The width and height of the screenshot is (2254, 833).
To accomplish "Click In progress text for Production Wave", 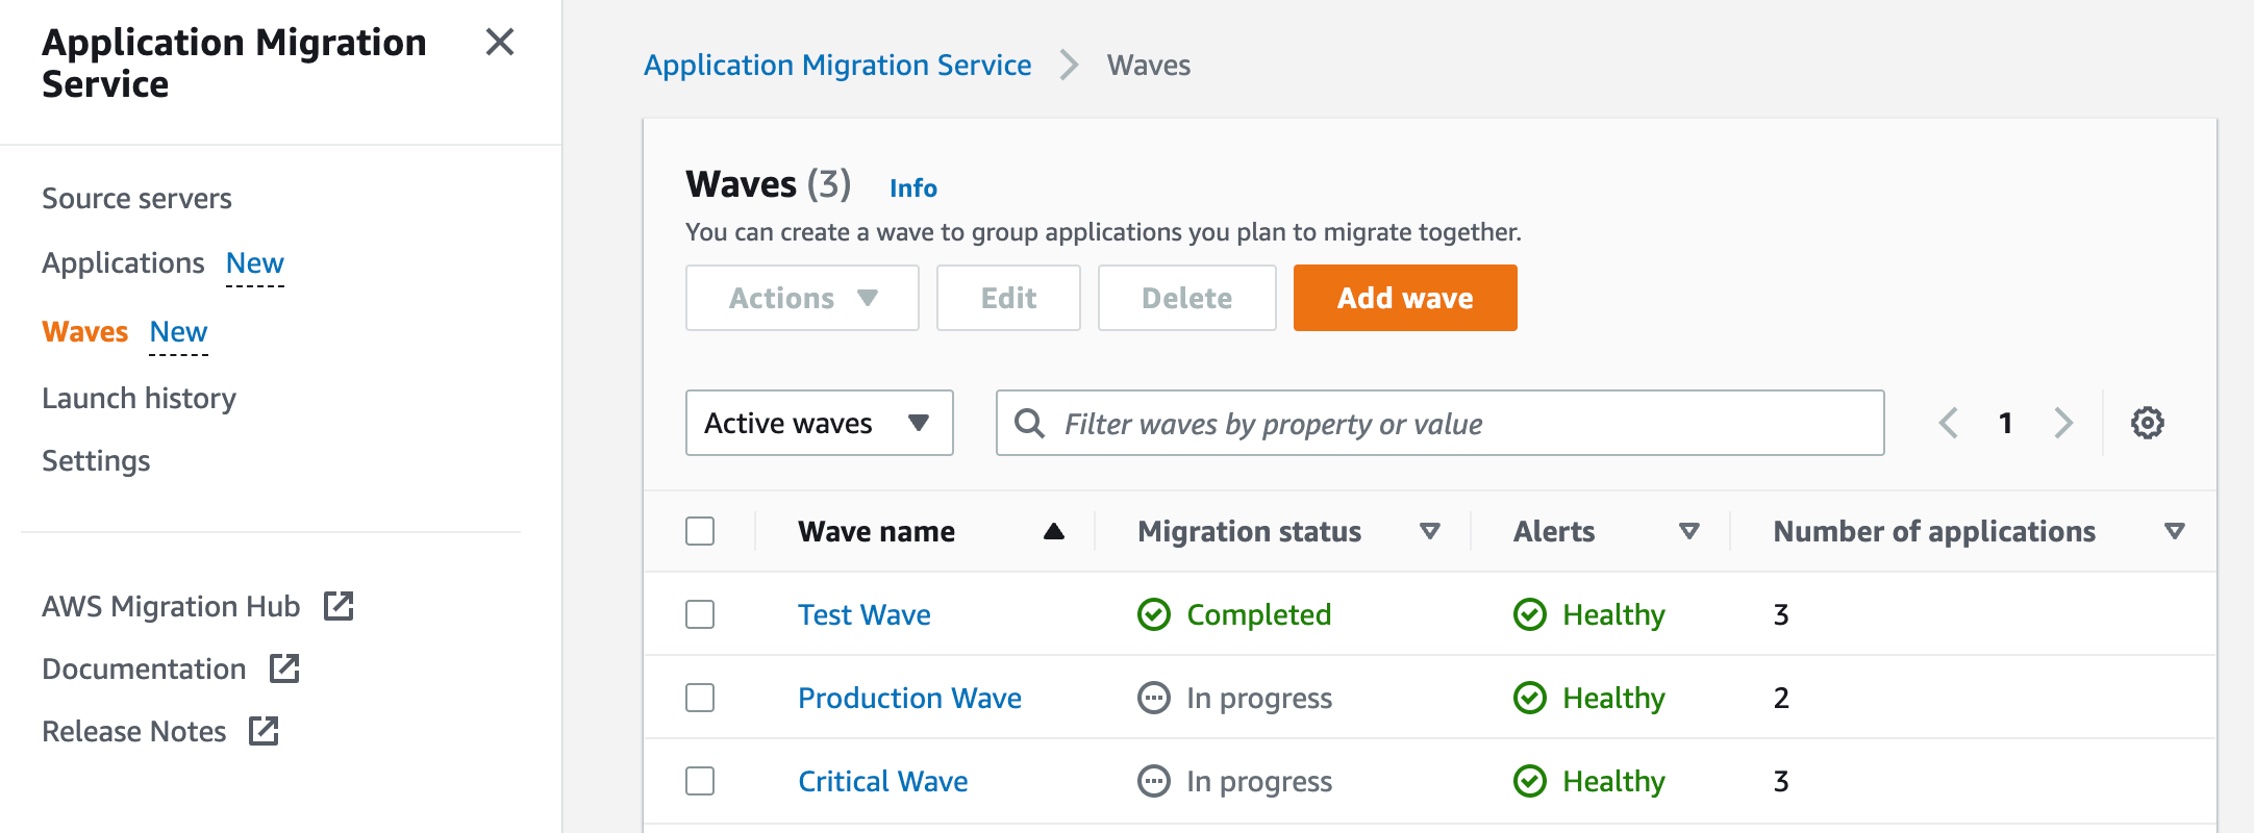I will (1259, 697).
